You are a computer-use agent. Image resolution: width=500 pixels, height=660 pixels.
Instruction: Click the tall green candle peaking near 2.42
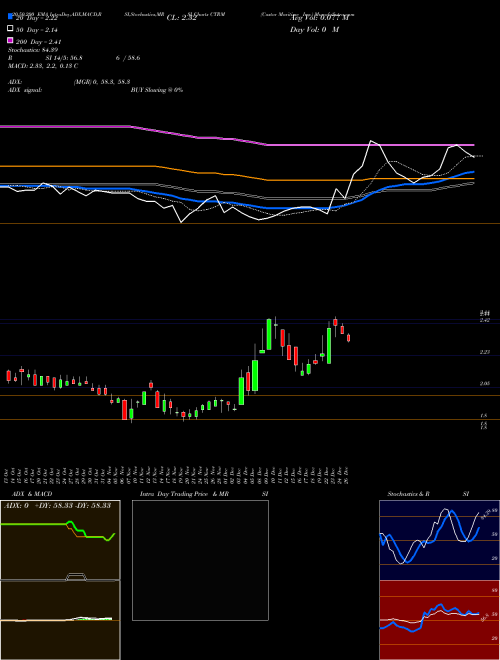[269, 334]
